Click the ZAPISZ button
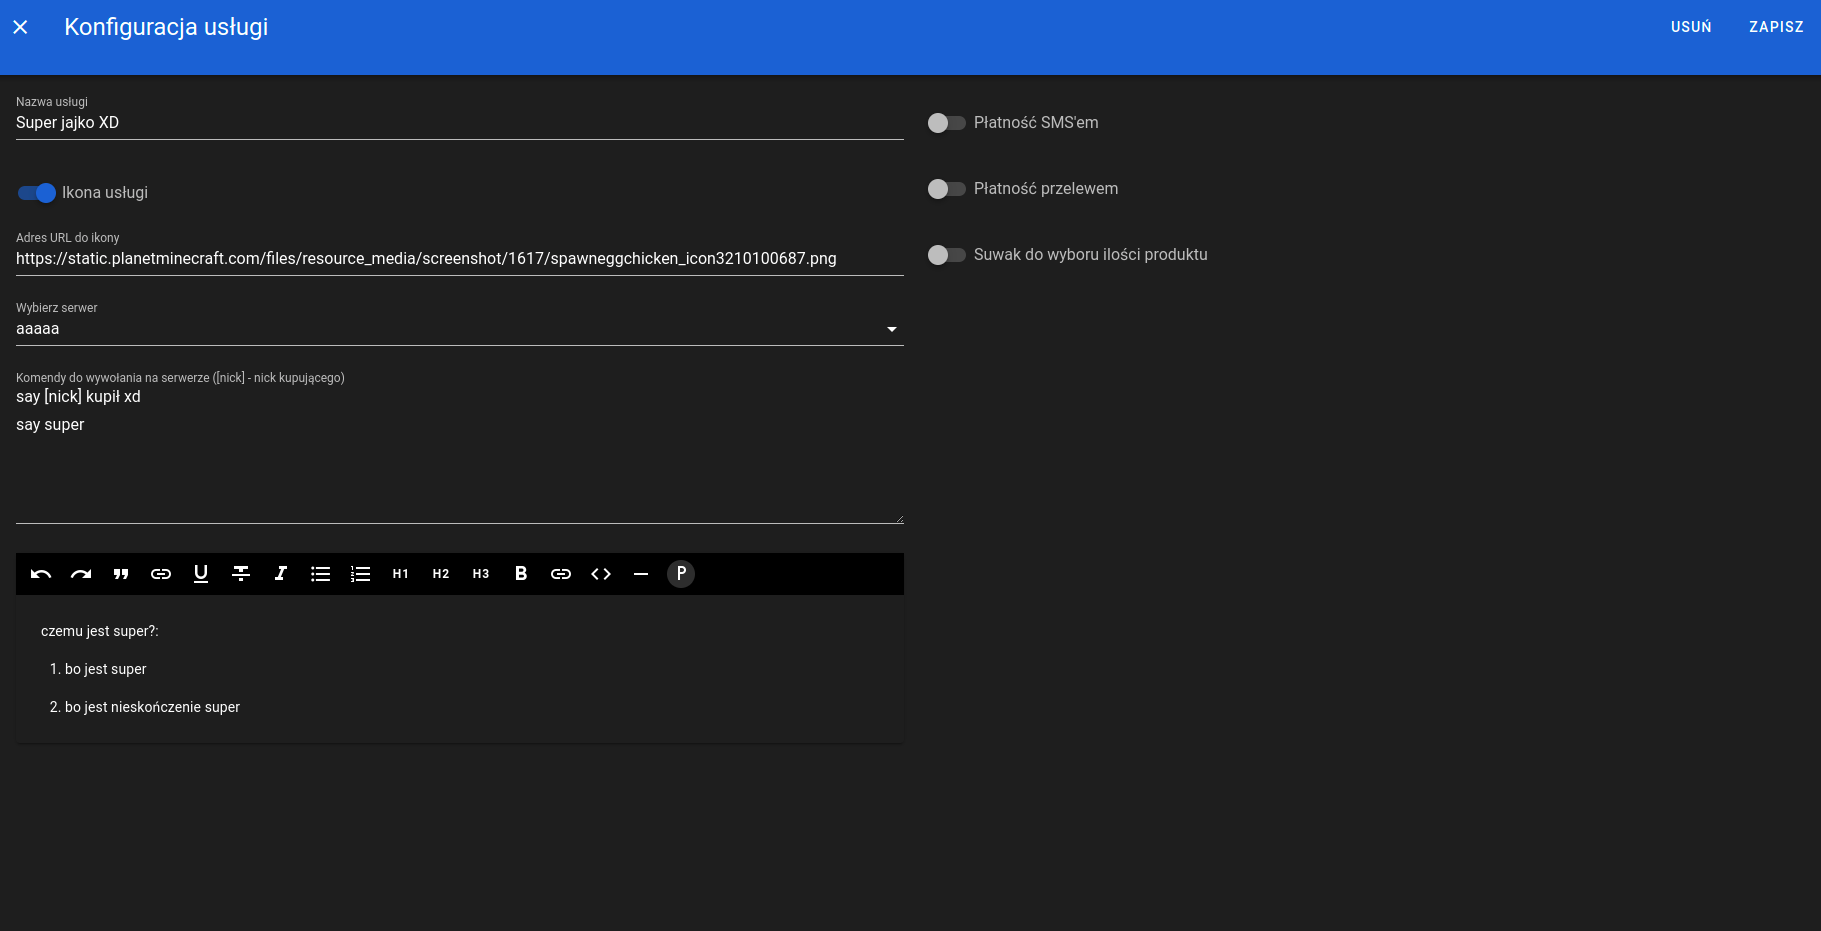1821x931 pixels. 1776,27
